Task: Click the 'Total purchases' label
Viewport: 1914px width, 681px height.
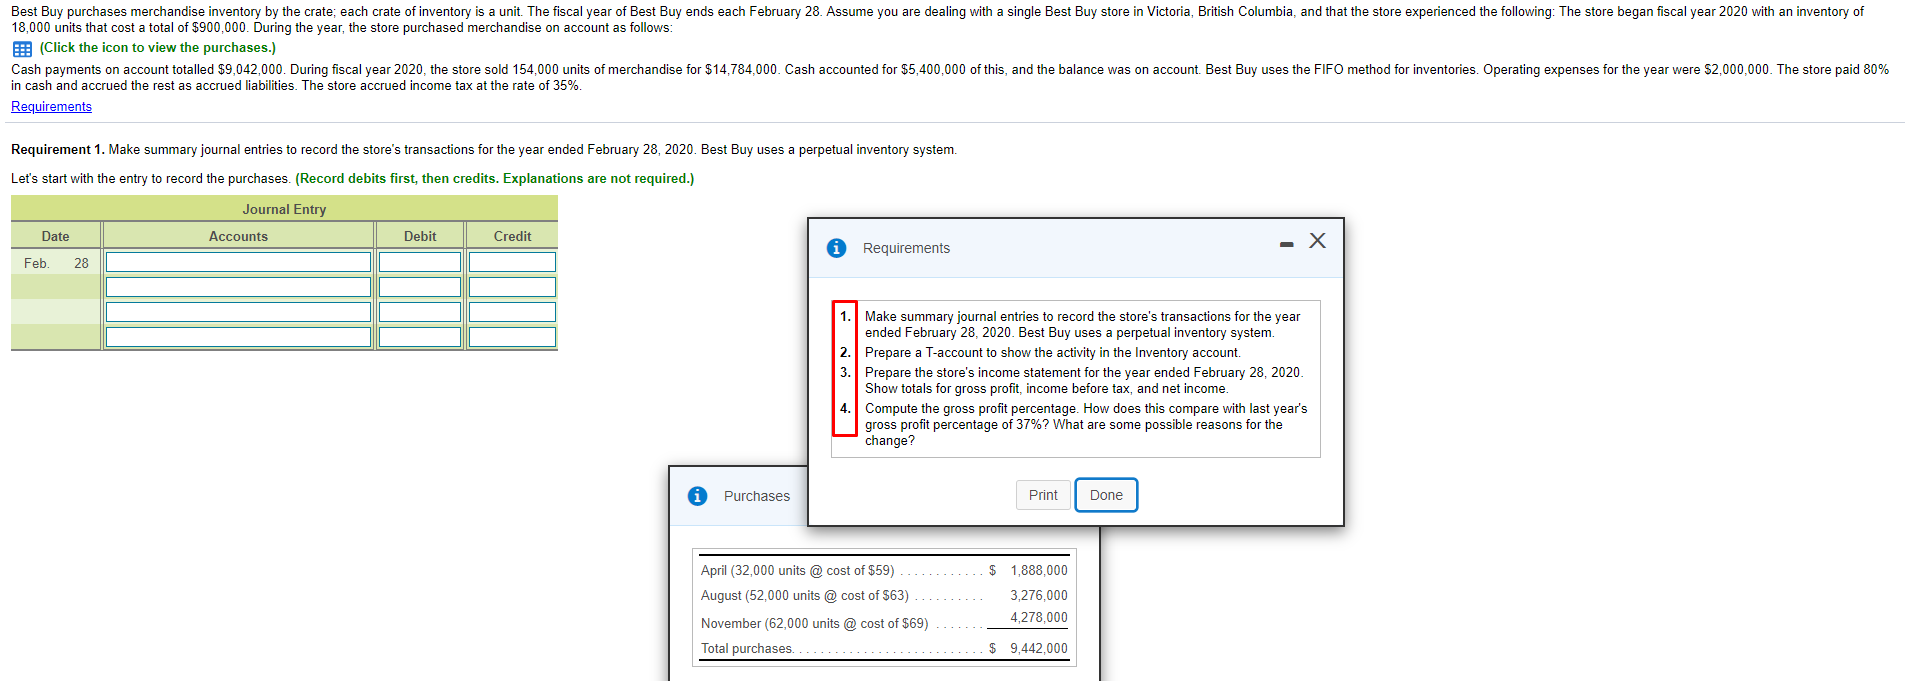Action: click(747, 649)
